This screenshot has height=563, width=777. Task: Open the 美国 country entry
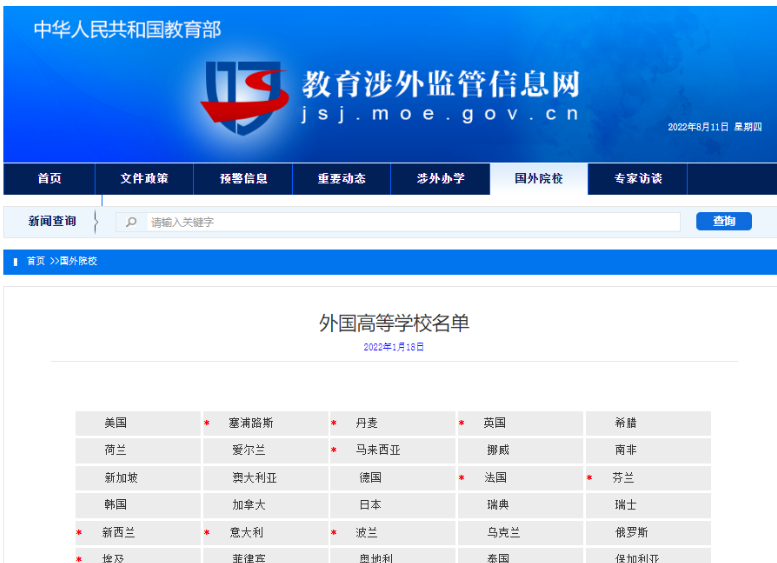click(116, 423)
